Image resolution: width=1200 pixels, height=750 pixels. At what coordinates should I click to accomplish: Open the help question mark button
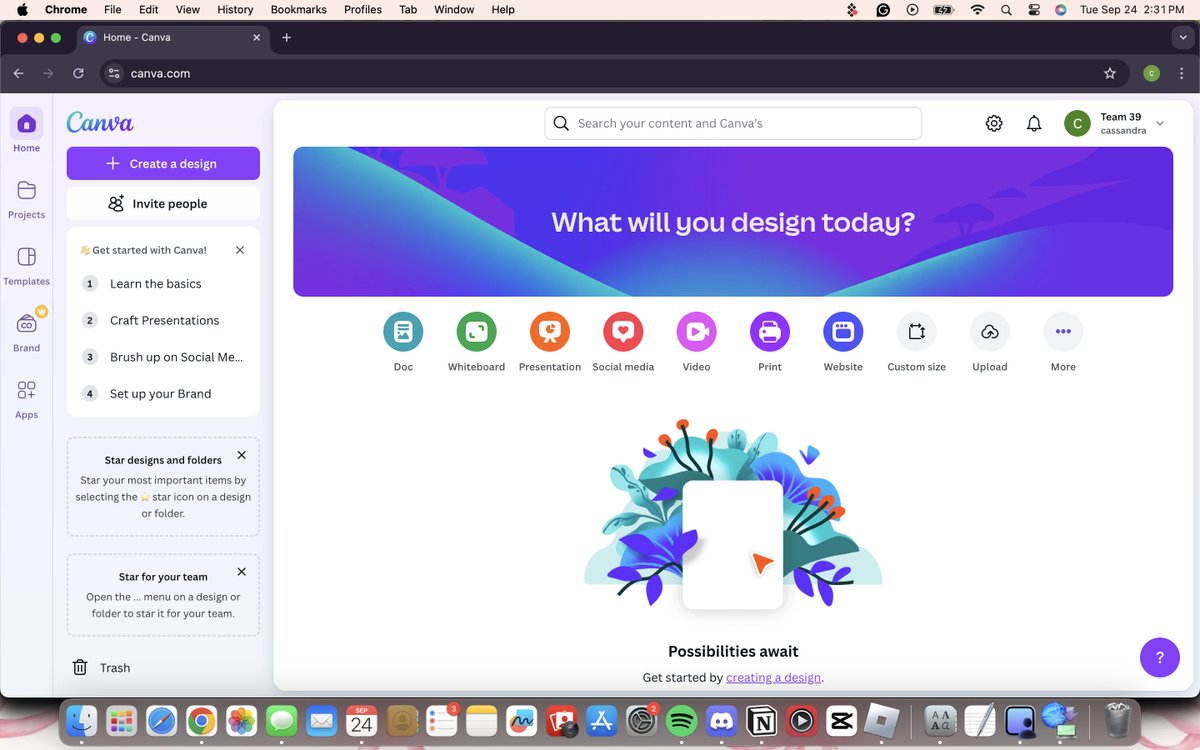tap(1160, 657)
